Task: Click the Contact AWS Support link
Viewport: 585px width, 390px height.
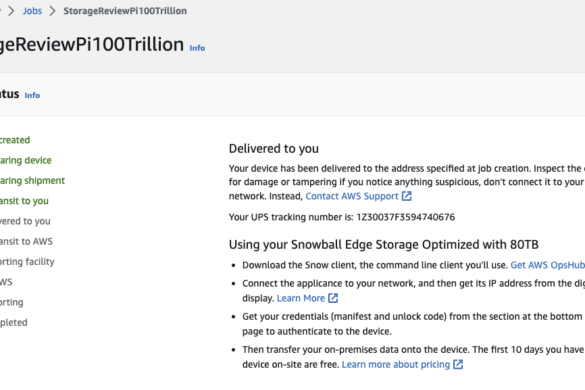Action: click(x=352, y=196)
